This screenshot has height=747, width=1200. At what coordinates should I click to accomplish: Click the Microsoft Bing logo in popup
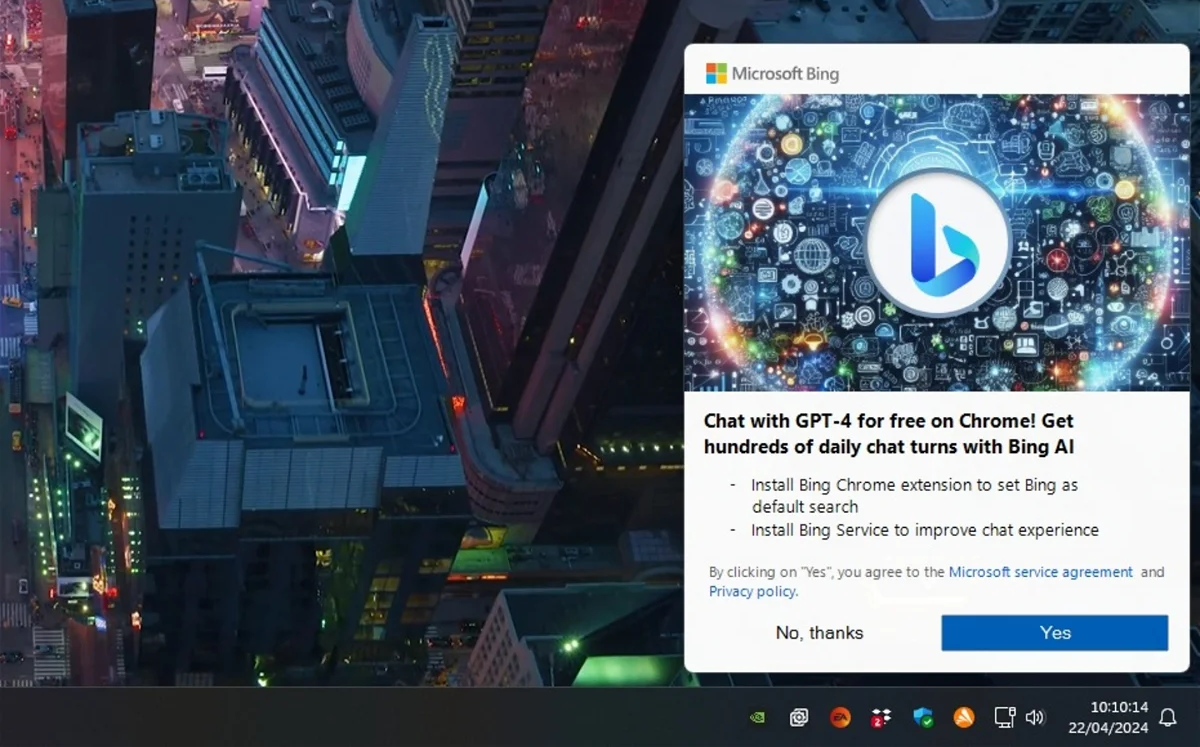tap(772, 73)
